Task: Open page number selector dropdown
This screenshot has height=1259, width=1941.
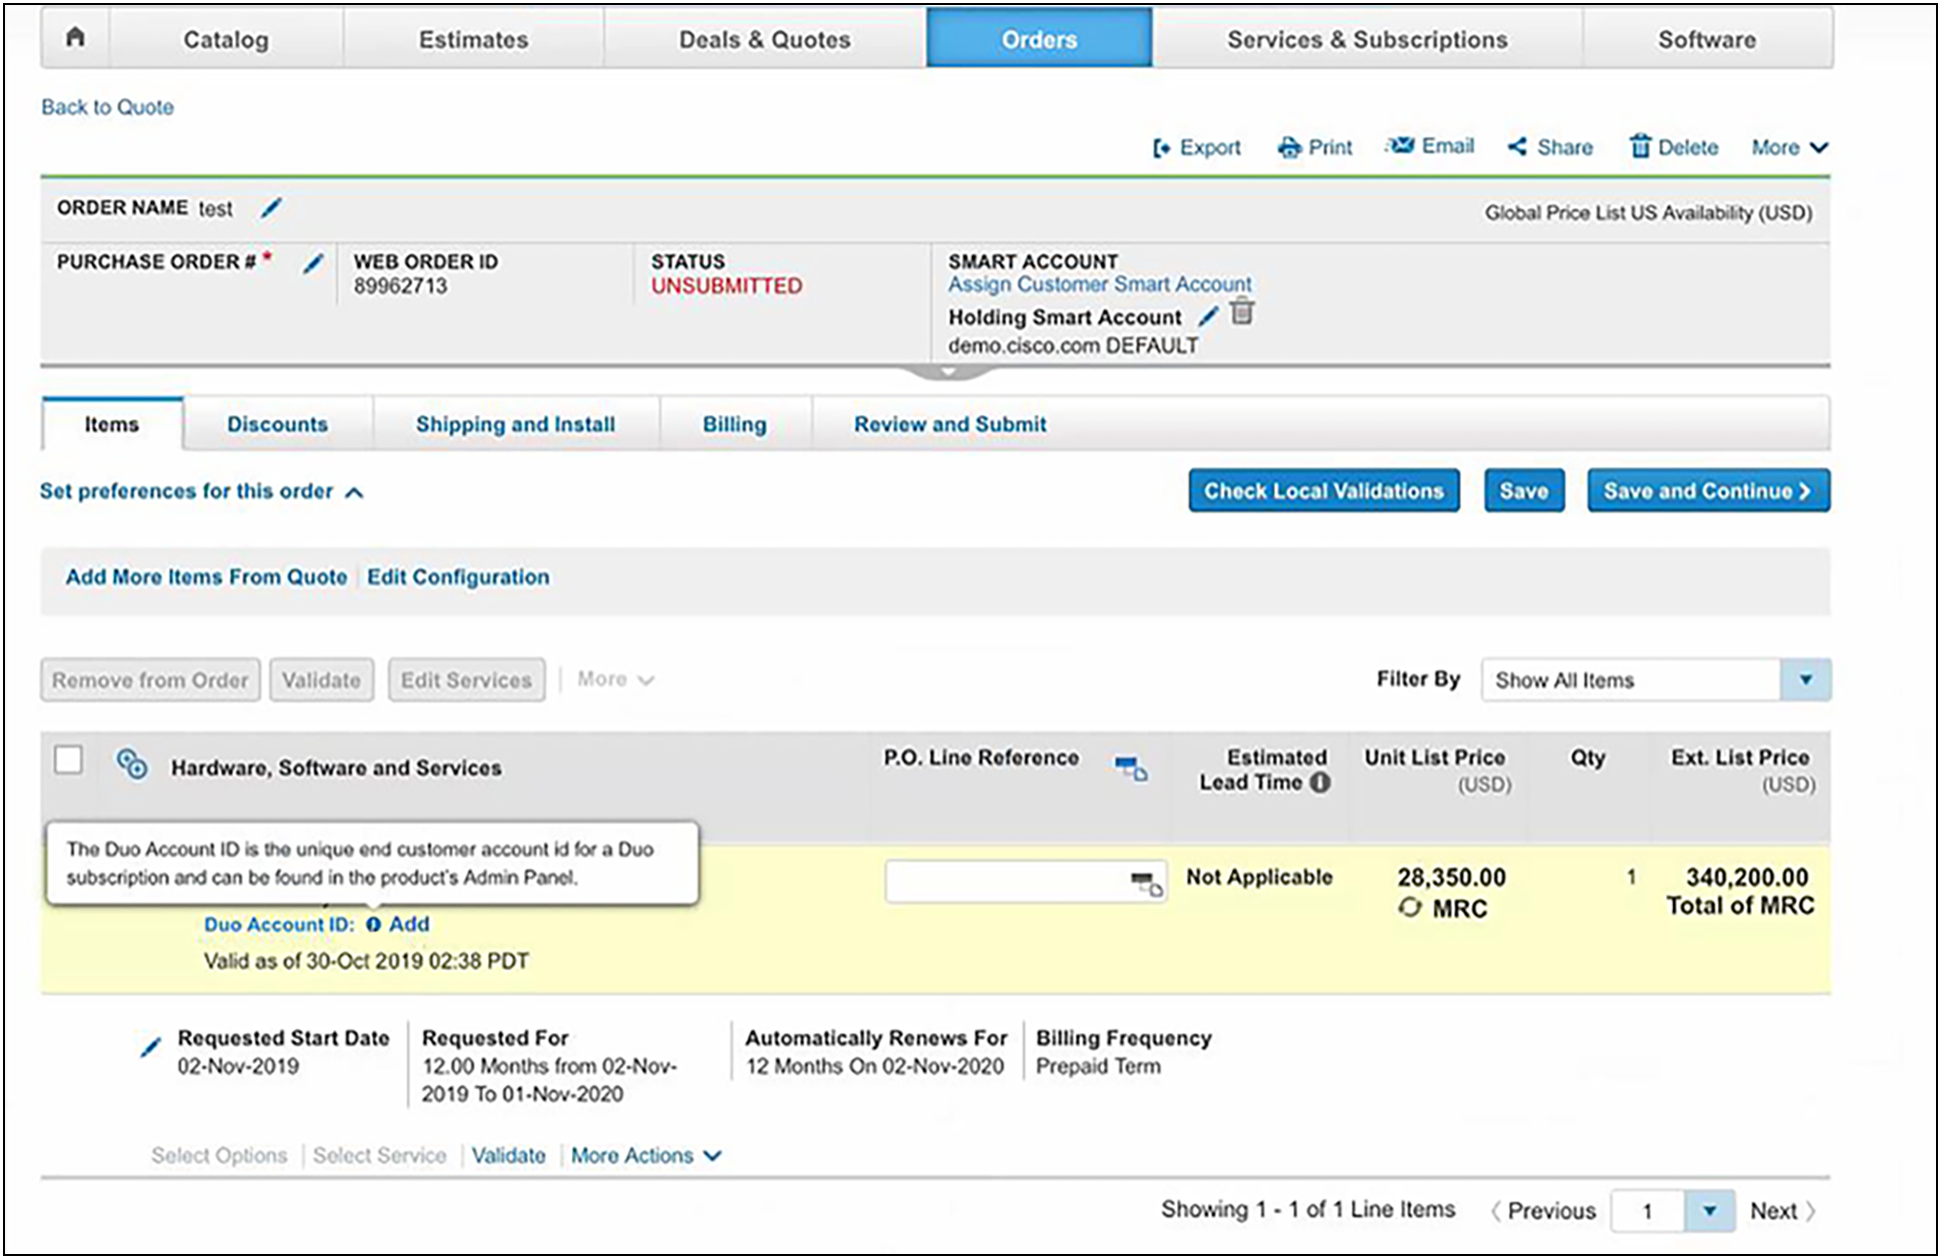Action: click(1709, 1211)
